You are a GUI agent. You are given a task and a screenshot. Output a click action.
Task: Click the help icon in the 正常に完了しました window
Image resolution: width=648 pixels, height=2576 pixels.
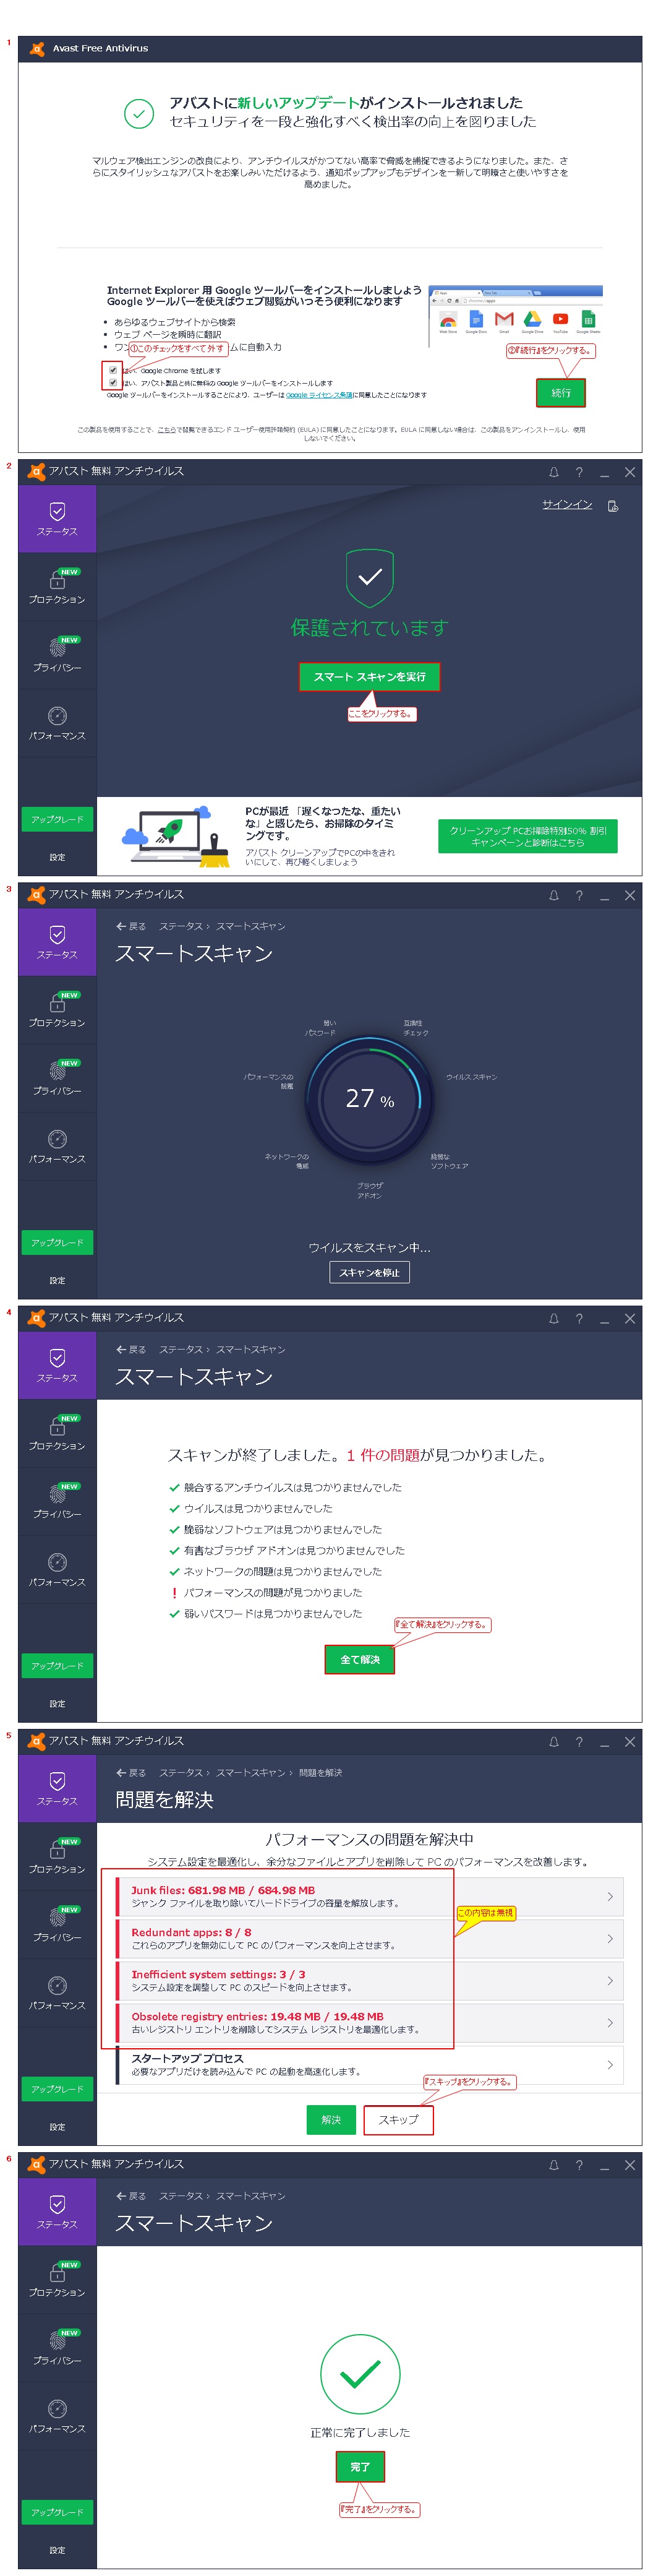tap(579, 2164)
